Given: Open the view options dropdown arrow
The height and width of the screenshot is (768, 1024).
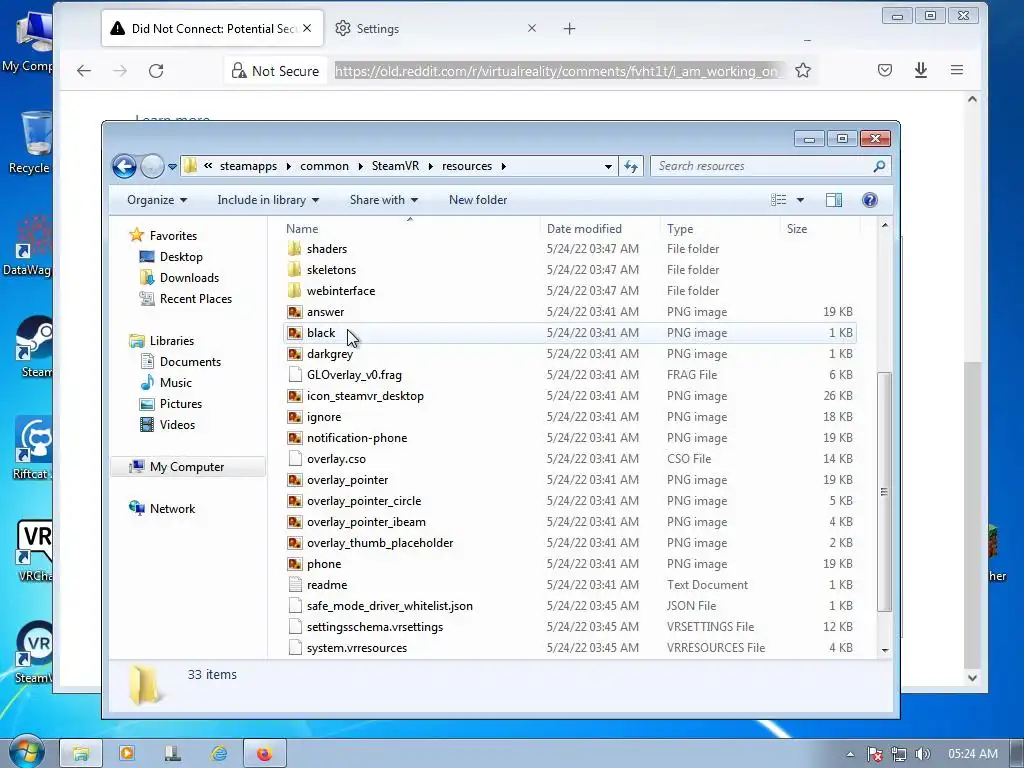Looking at the screenshot, I should coord(800,200).
